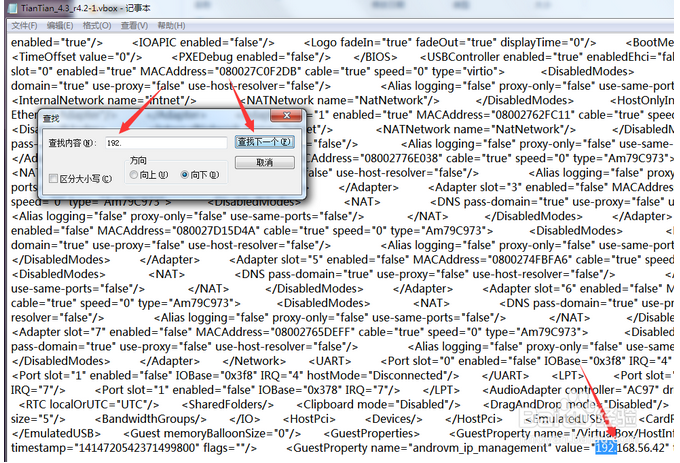
Task: Click the <IOAPIC enabled="false"/> text
Action: (x=203, y=42)
